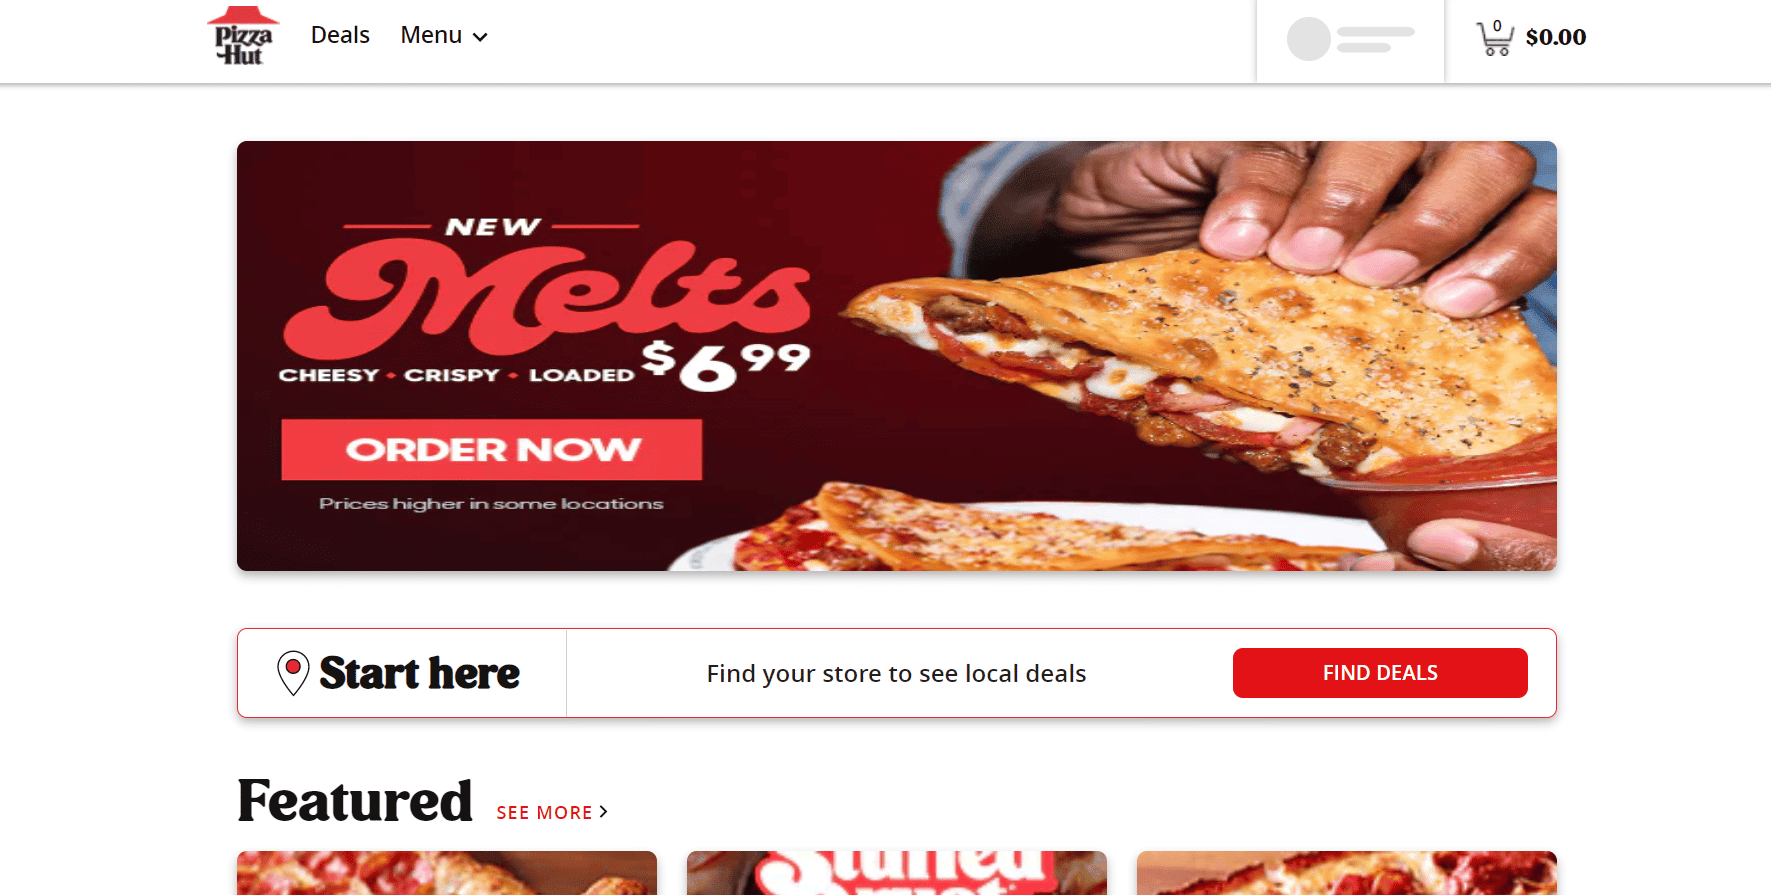This screenshot has width=1771, height=895.
Task: Open the Deals page
Action: click(340, 35)
